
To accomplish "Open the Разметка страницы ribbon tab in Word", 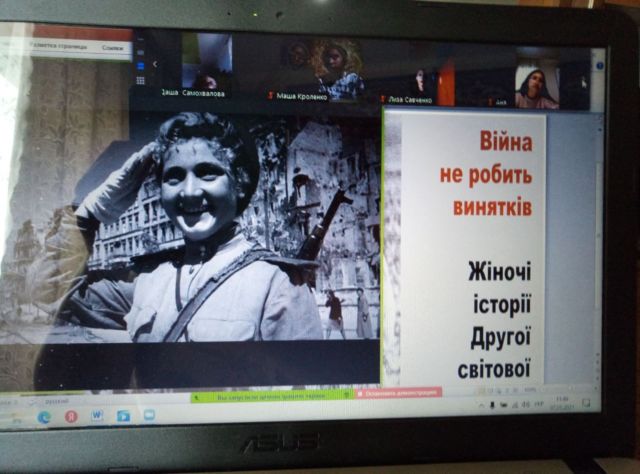I will click(60, 46).
